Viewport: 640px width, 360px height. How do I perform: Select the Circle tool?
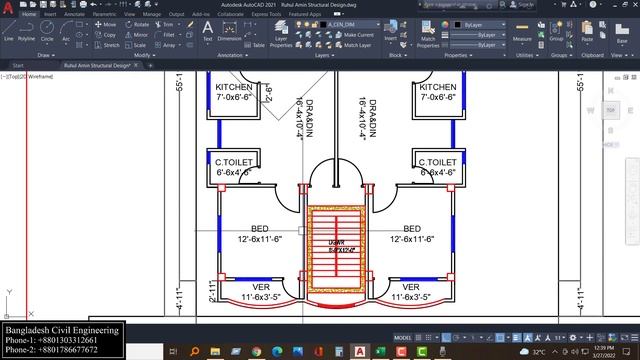pyautogui.click(x=47, y=31)
